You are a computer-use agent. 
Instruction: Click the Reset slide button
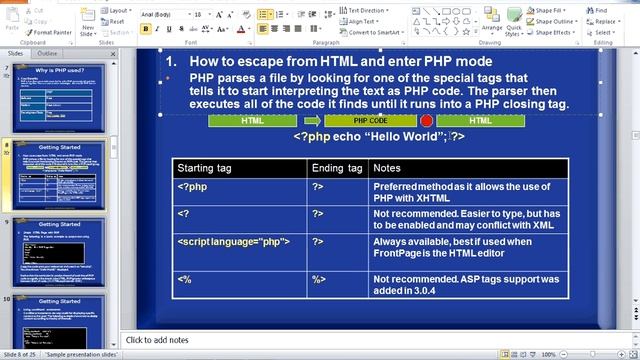coord(113,21)
